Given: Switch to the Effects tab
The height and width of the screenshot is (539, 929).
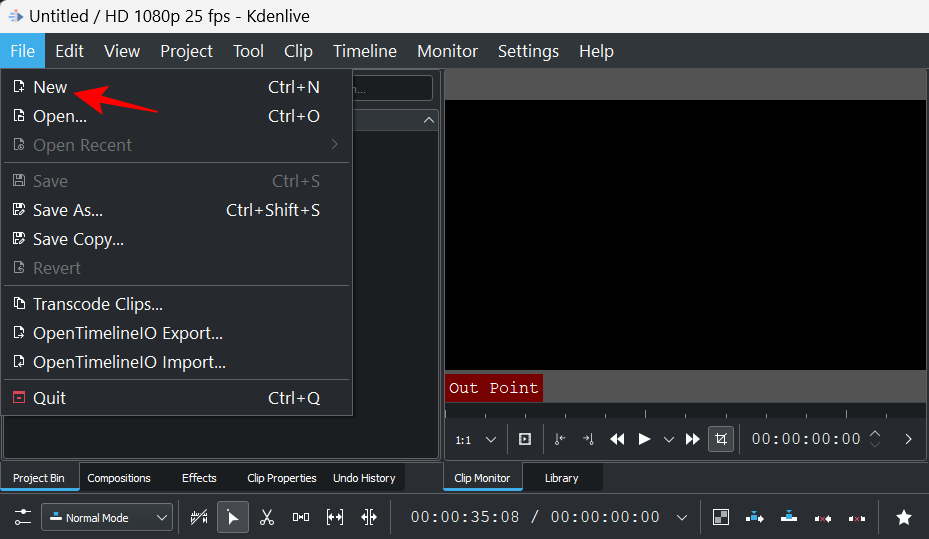Looking at the screenshot, I should 199,478.
